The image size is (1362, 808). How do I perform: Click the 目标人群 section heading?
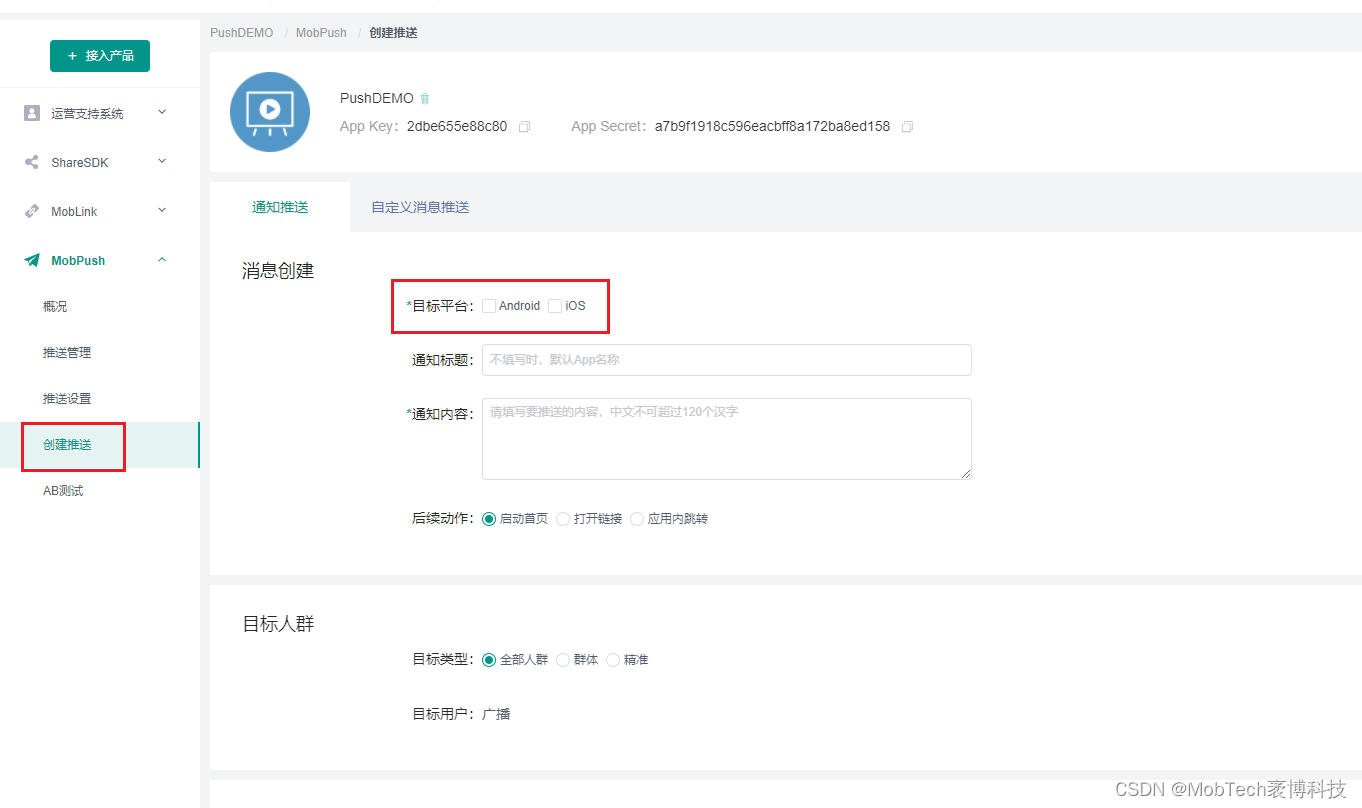278,624
